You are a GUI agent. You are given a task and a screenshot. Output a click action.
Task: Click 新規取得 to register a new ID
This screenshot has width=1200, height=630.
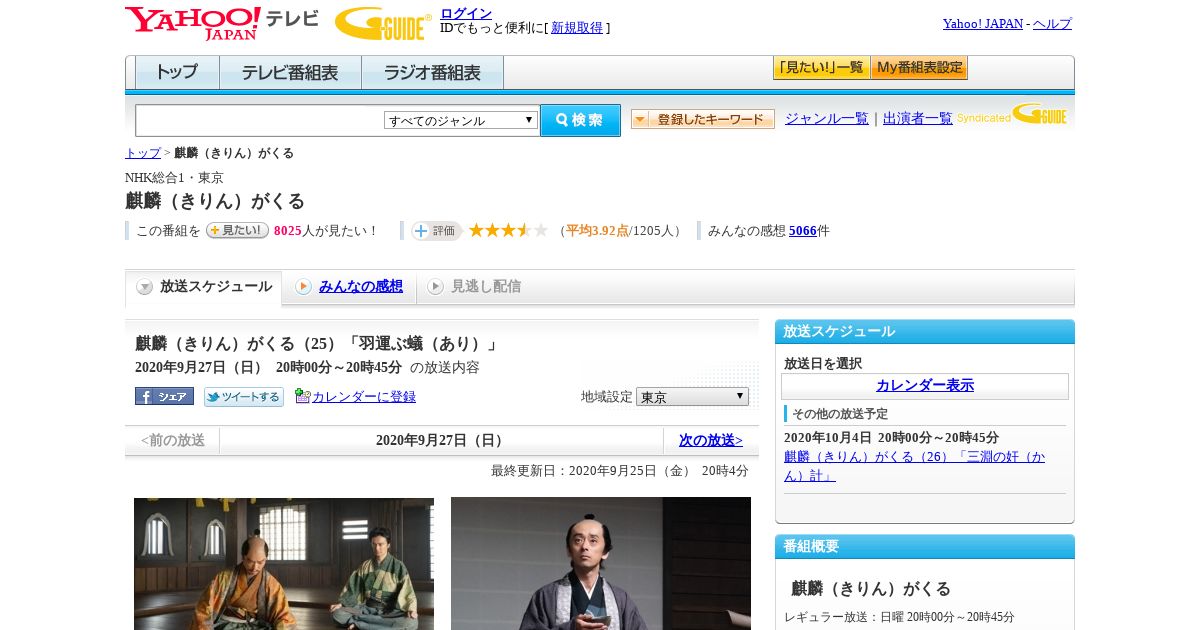pos(577,28)
